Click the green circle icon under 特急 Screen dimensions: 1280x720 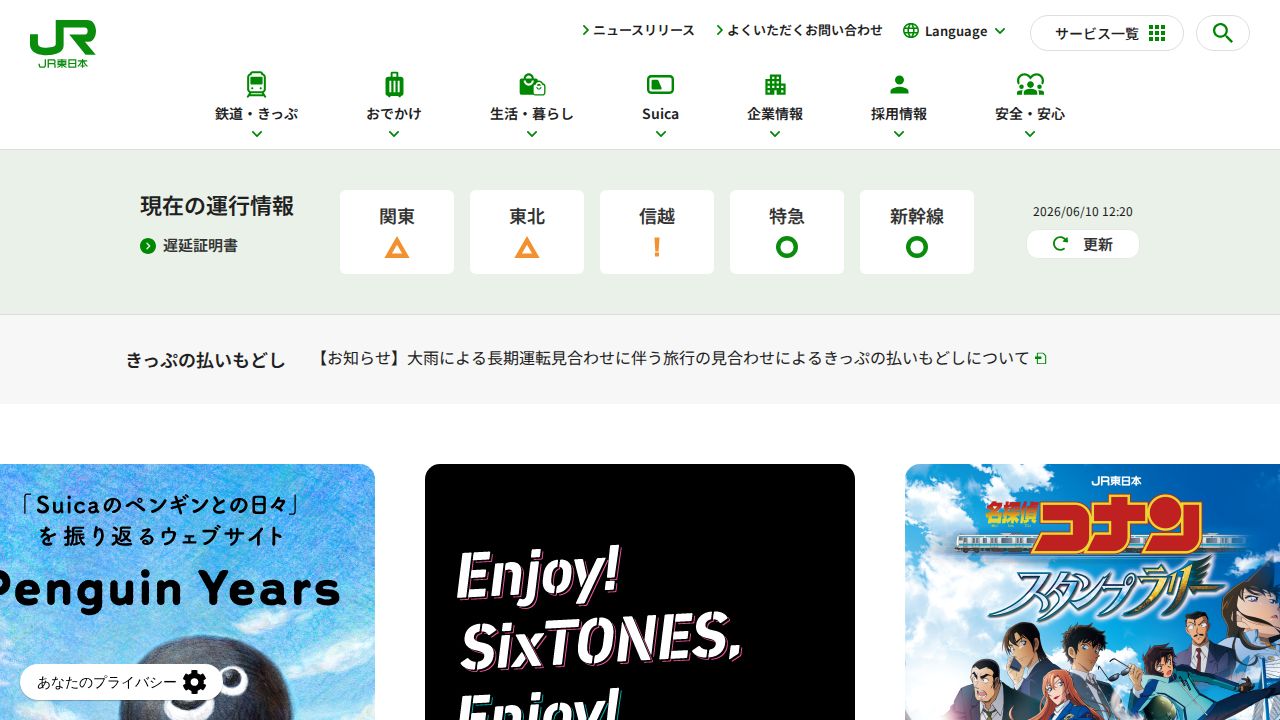[x=787, y=247]
